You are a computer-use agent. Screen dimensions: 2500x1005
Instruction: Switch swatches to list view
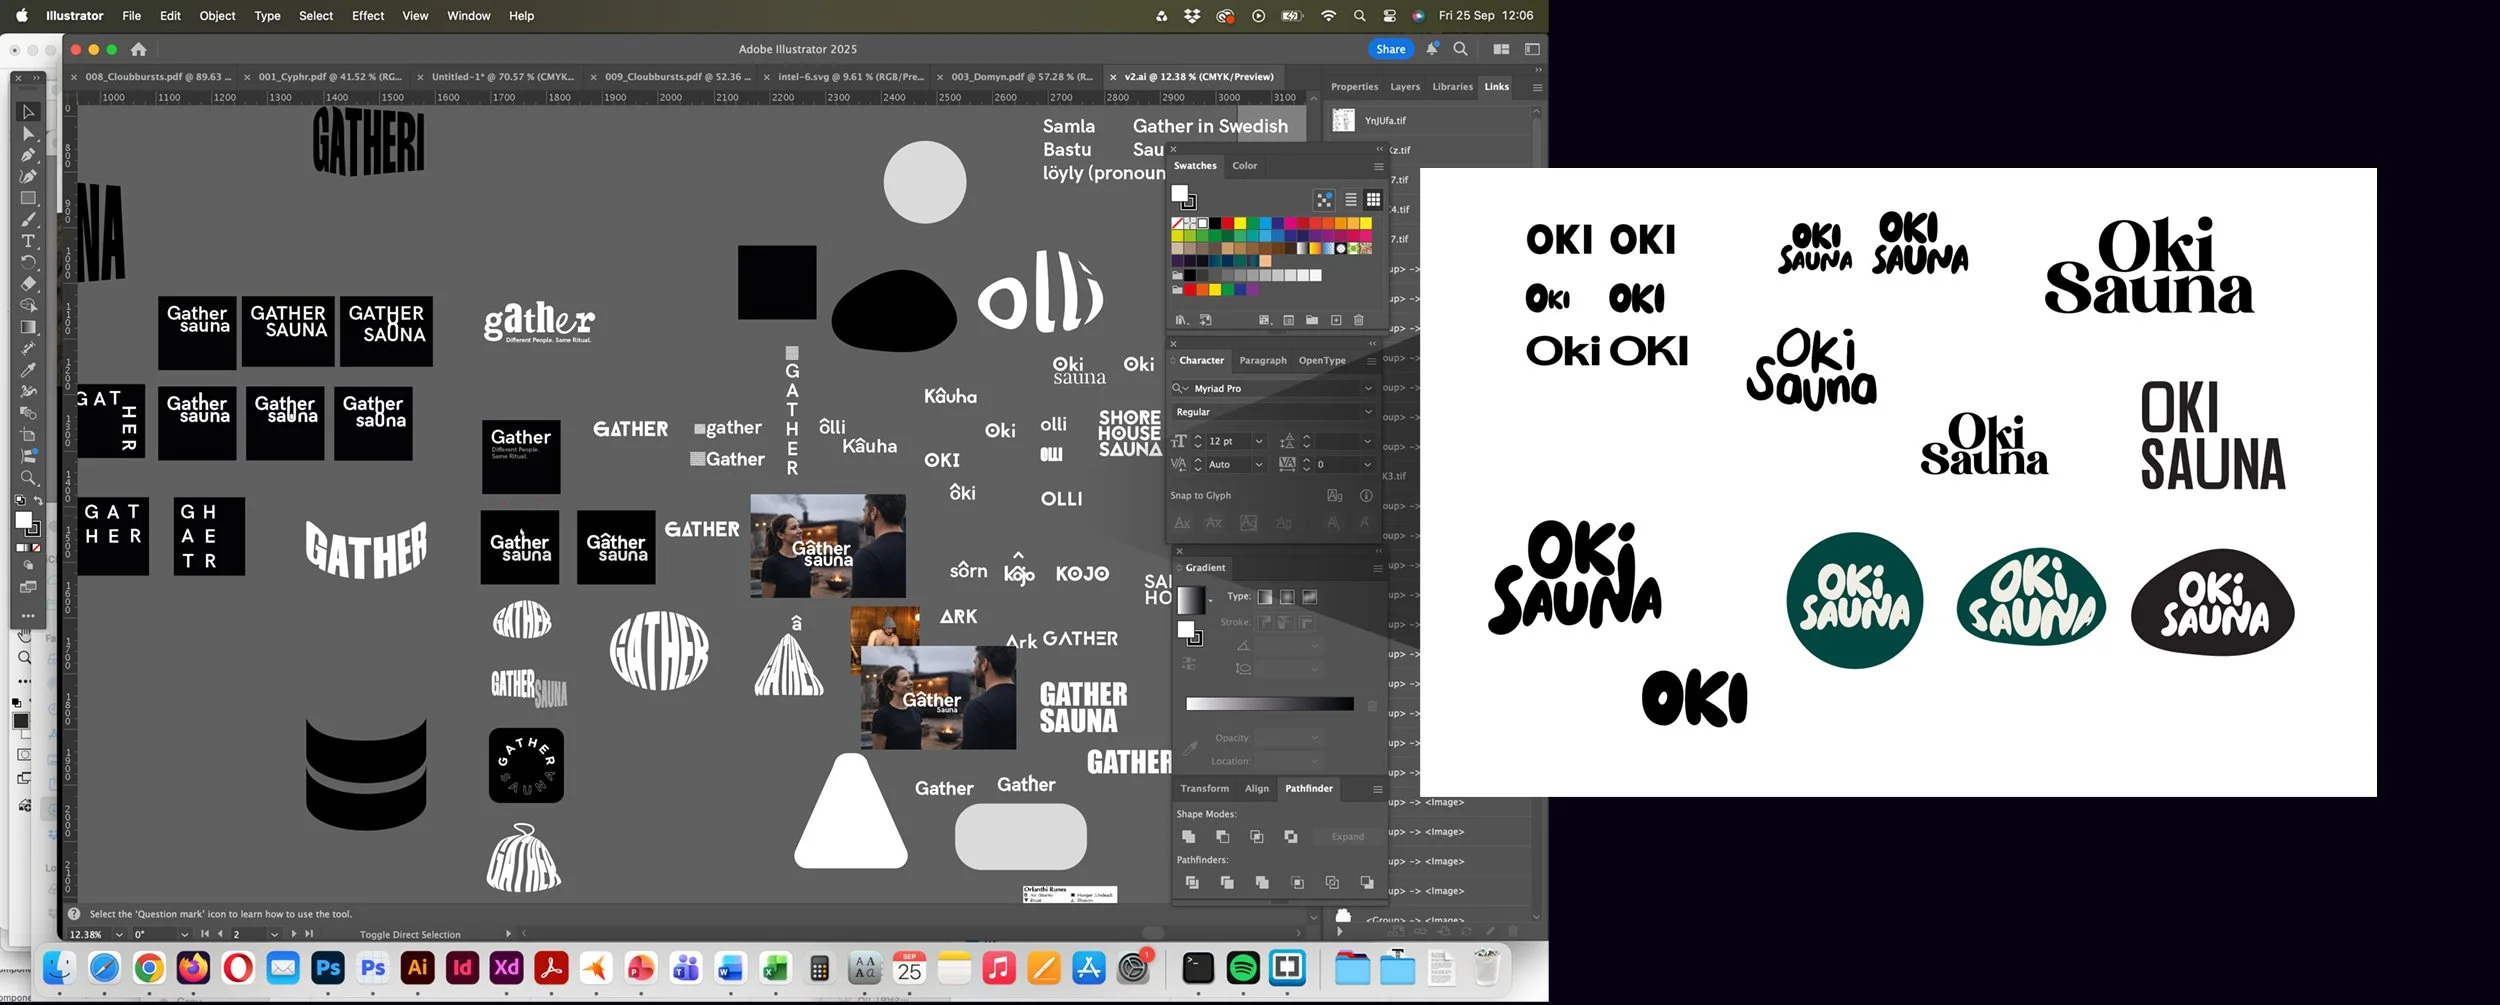[1351, 200]
